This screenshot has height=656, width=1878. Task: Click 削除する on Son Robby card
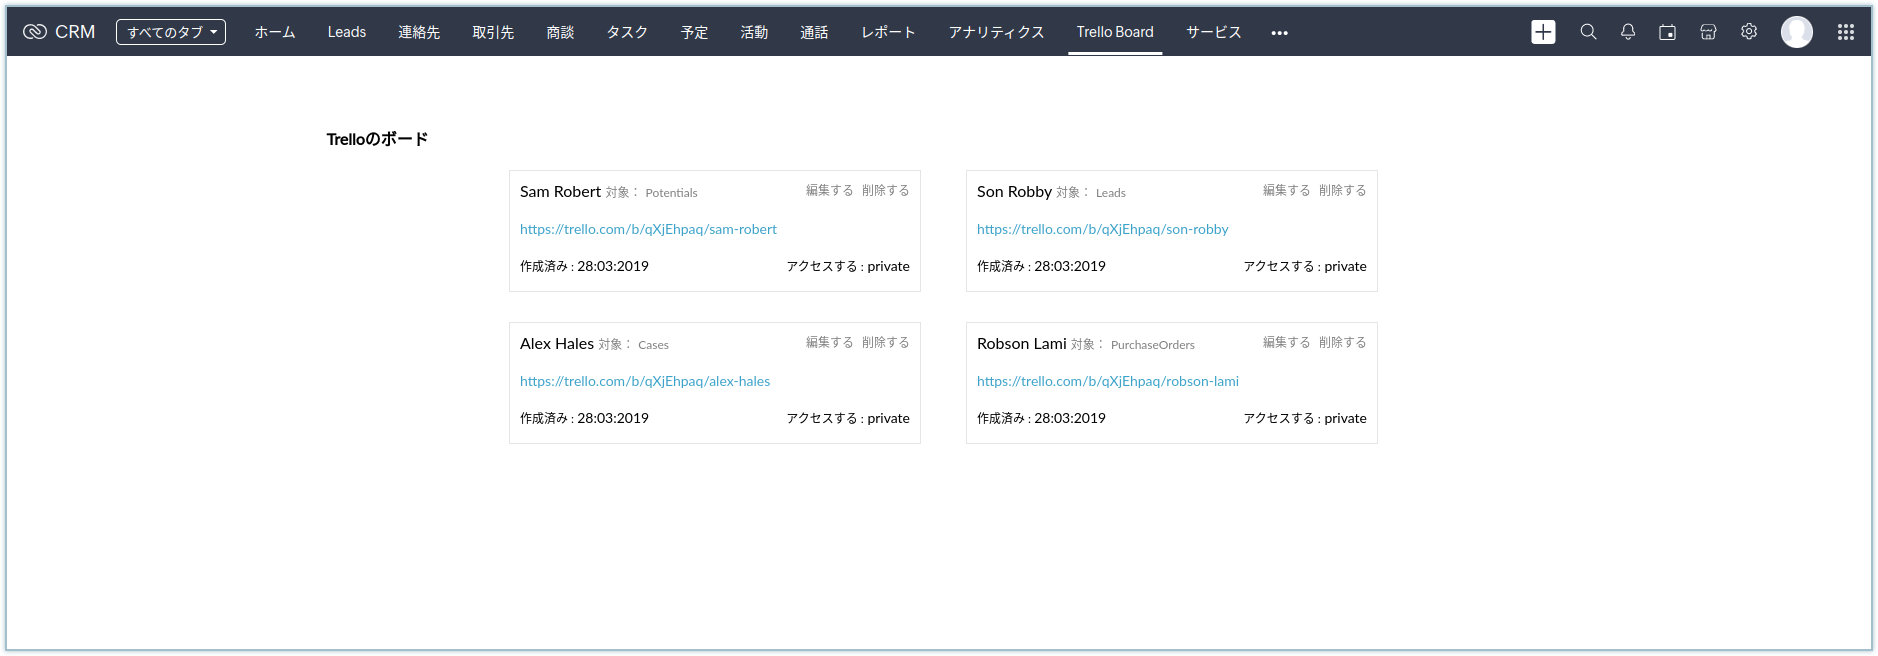click(x=1342, y=190)
